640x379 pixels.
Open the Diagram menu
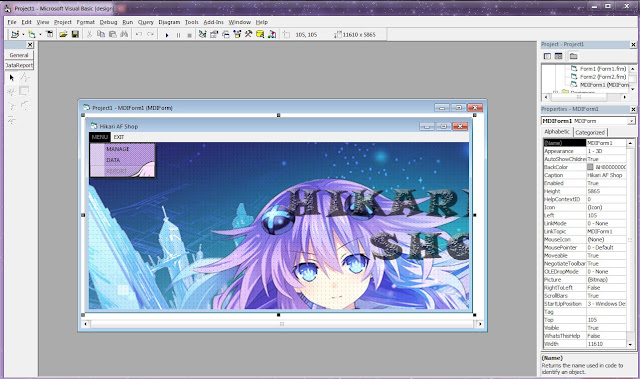pyautogui.click(x=169, y=22)
